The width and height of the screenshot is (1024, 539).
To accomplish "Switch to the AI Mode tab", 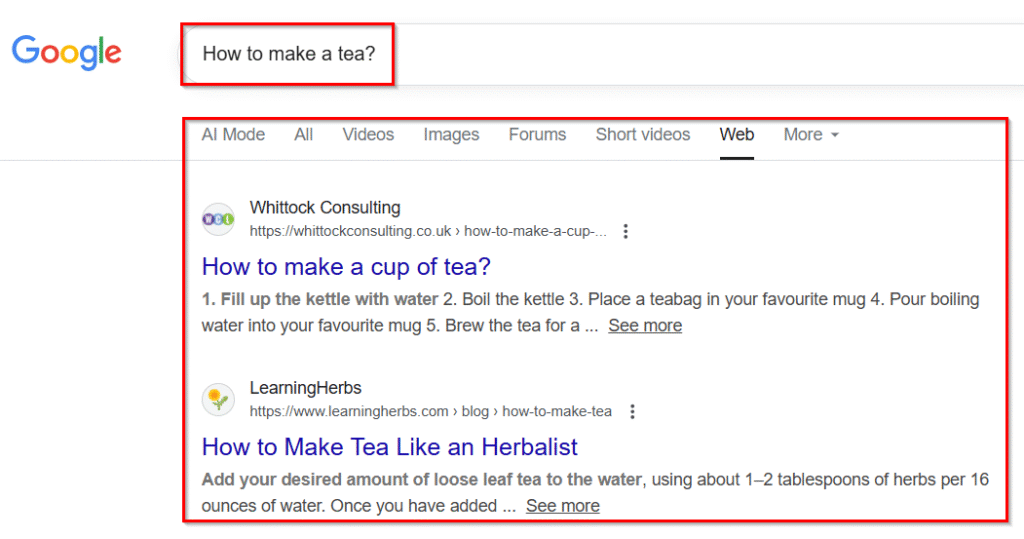I will (x=233, y=135).
